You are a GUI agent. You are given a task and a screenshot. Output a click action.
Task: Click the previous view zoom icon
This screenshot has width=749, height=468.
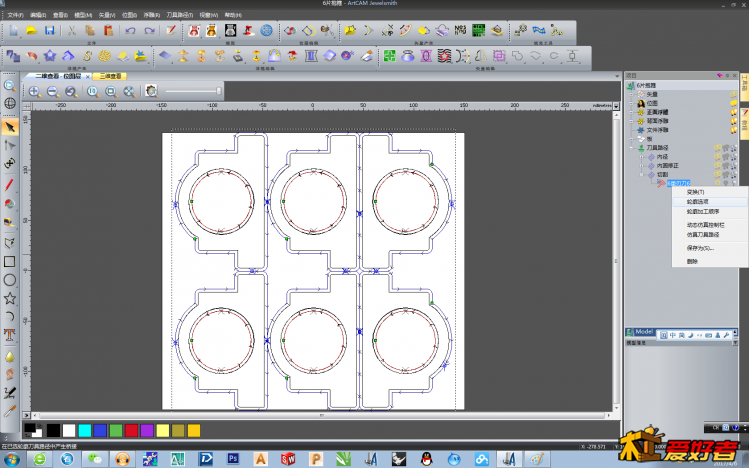[71, 91]
